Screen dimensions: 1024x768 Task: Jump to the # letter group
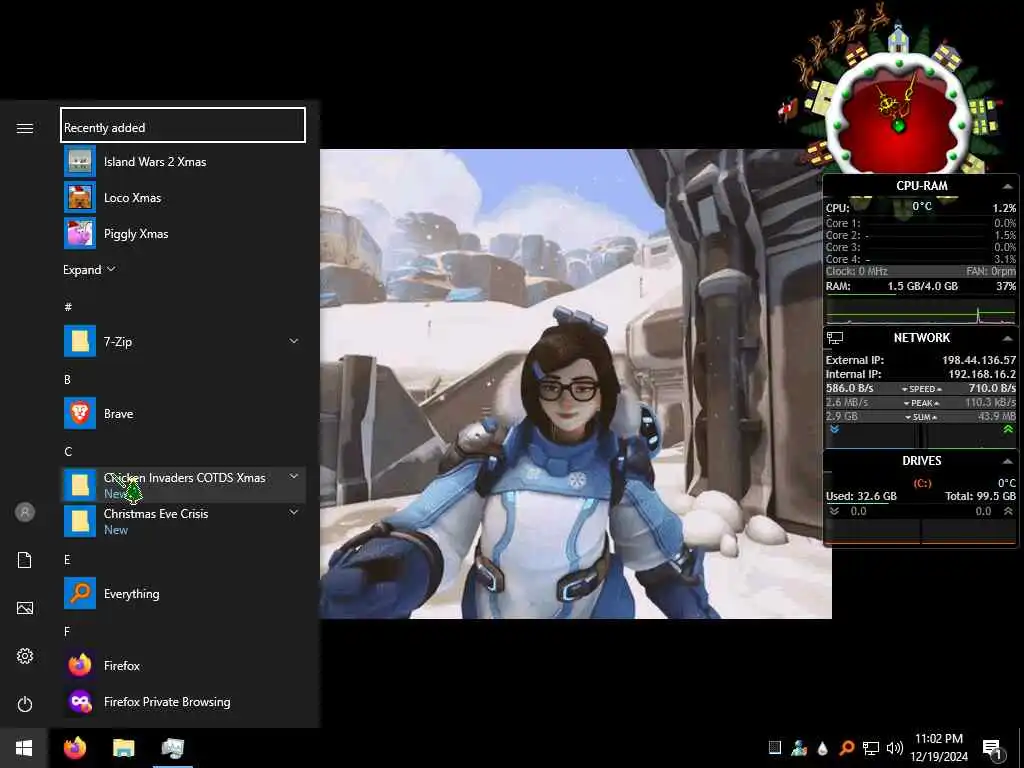pos(68,307)
